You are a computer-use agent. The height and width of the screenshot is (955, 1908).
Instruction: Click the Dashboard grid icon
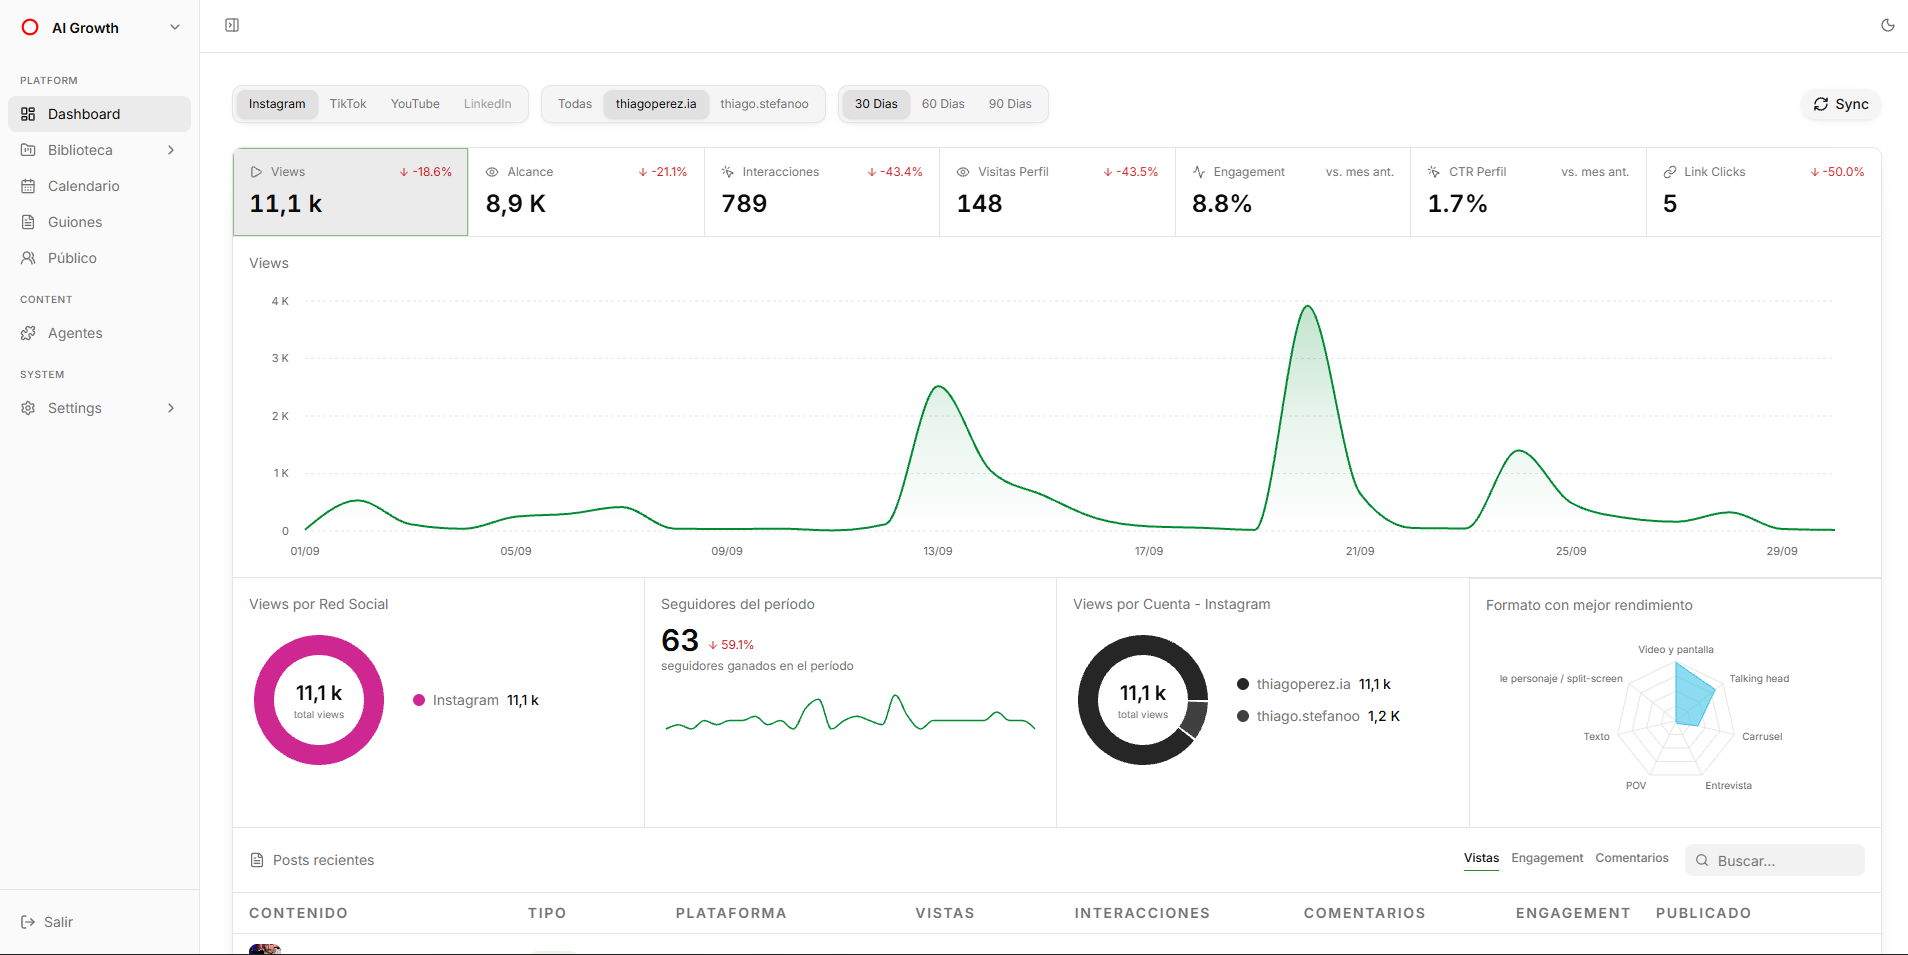[28, 114]
